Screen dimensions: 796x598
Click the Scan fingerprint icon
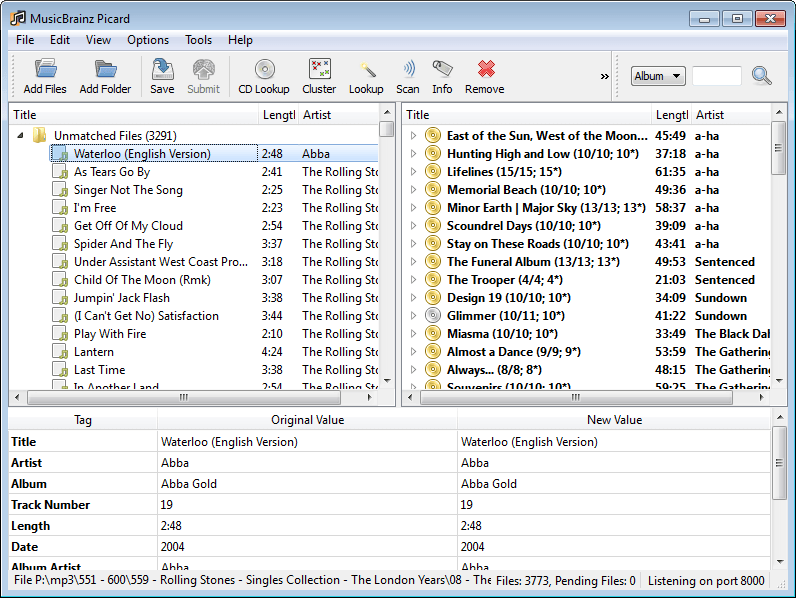409,69
